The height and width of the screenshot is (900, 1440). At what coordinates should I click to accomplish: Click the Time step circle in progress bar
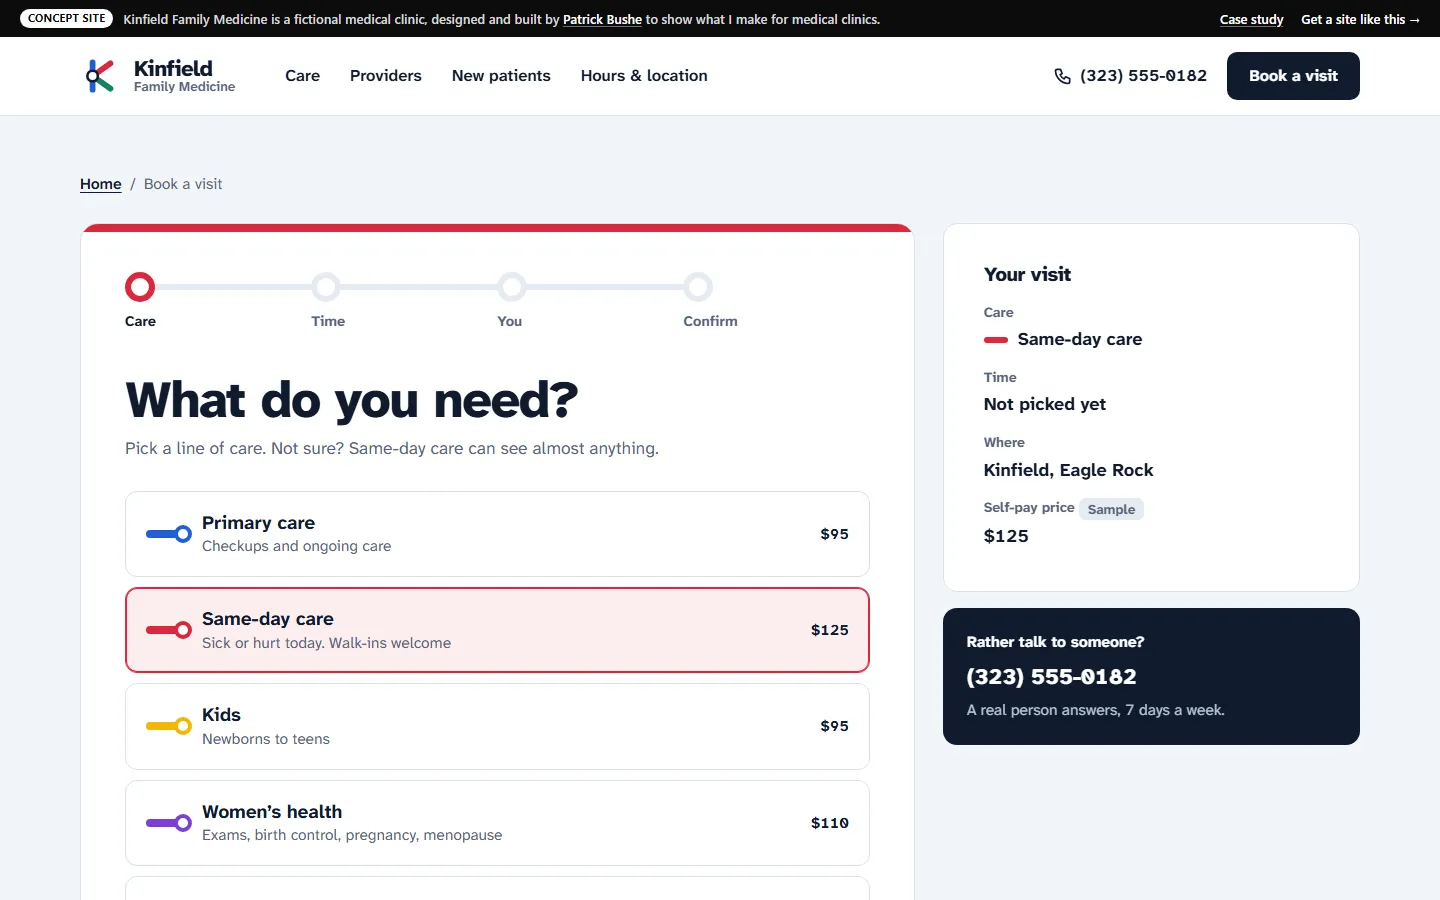tap(326, 287)
